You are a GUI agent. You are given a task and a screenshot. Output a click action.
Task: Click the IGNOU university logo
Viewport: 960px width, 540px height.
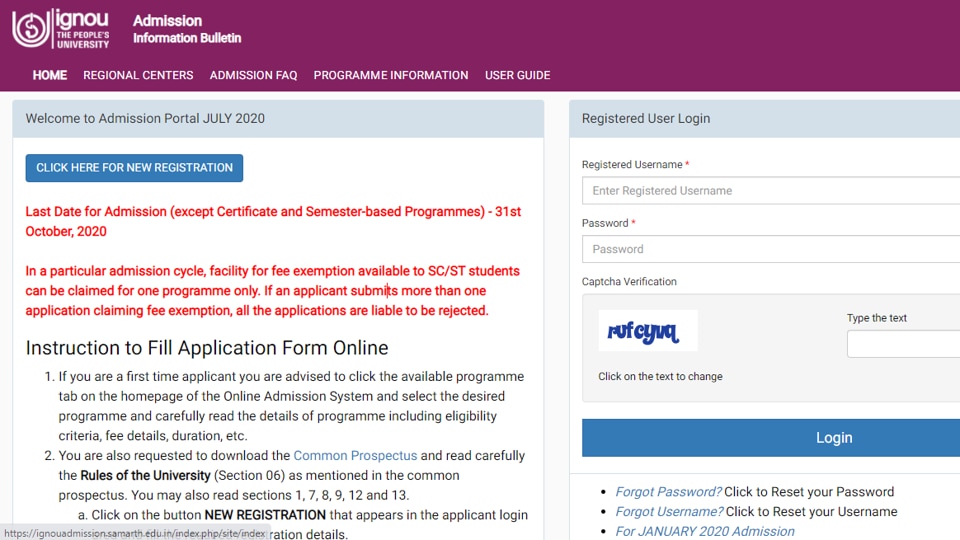point(61,29)
